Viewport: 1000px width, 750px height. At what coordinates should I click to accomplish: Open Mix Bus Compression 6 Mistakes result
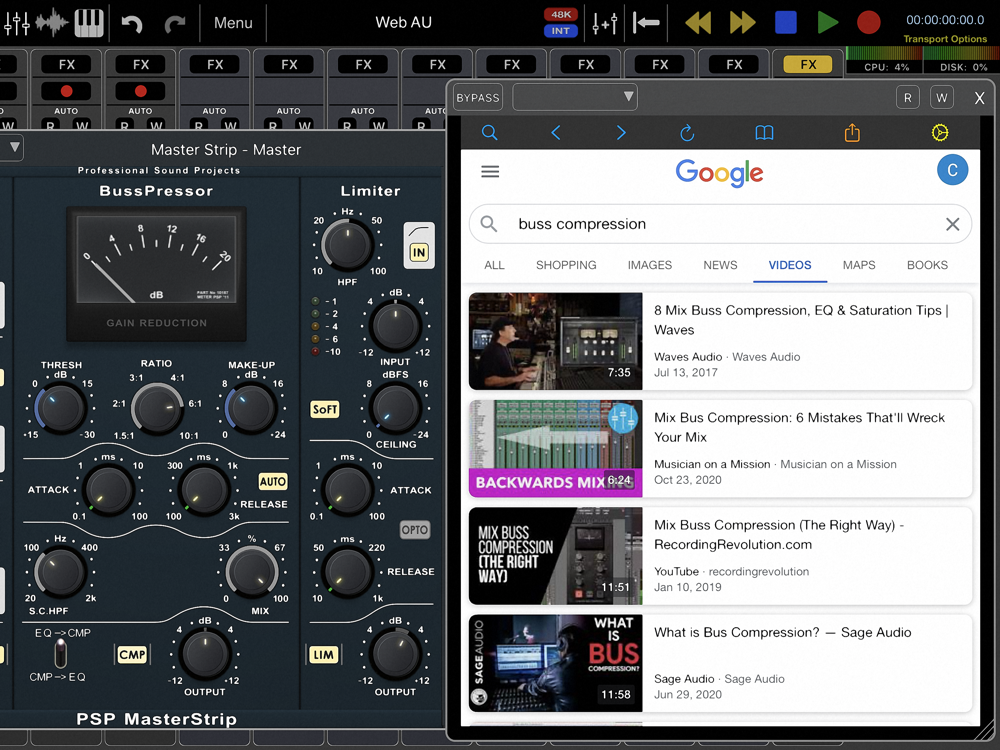[720, 448]
